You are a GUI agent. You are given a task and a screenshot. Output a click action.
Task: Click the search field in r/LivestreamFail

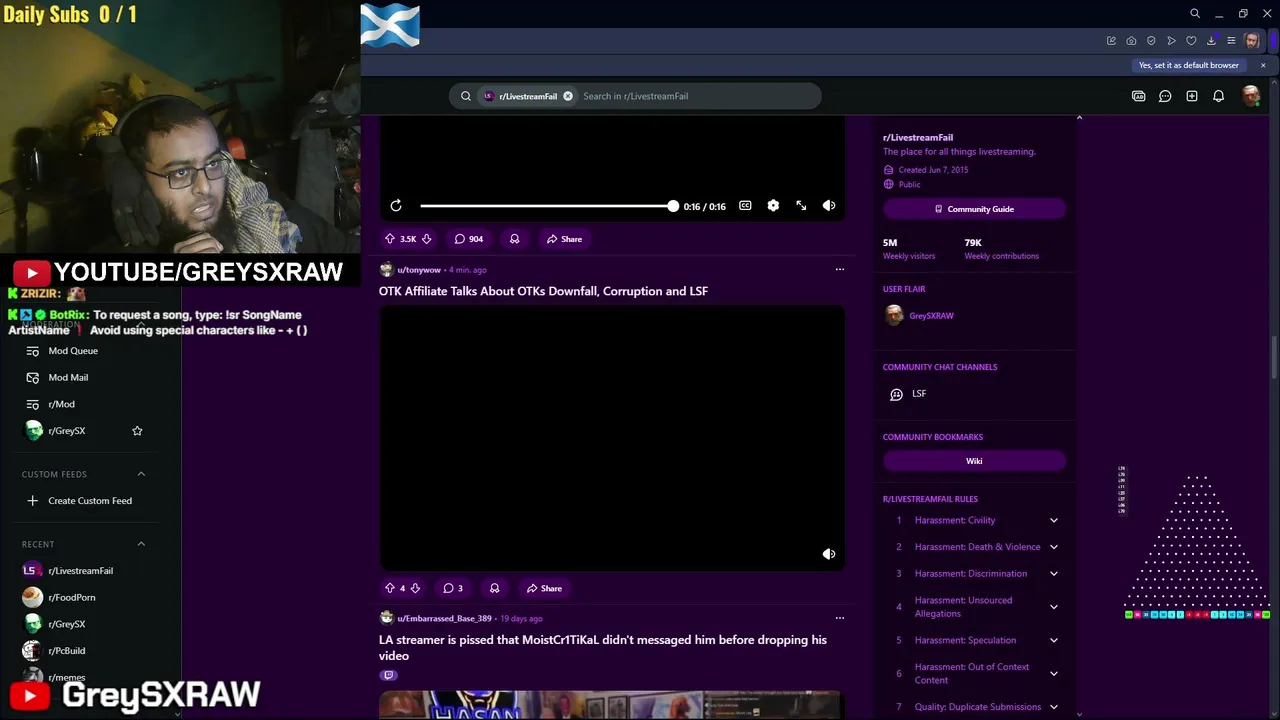[x=697, y=96]
